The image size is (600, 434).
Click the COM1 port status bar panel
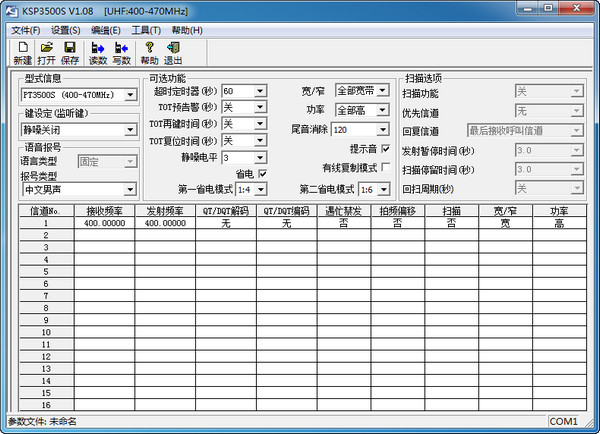coord(563,421)
